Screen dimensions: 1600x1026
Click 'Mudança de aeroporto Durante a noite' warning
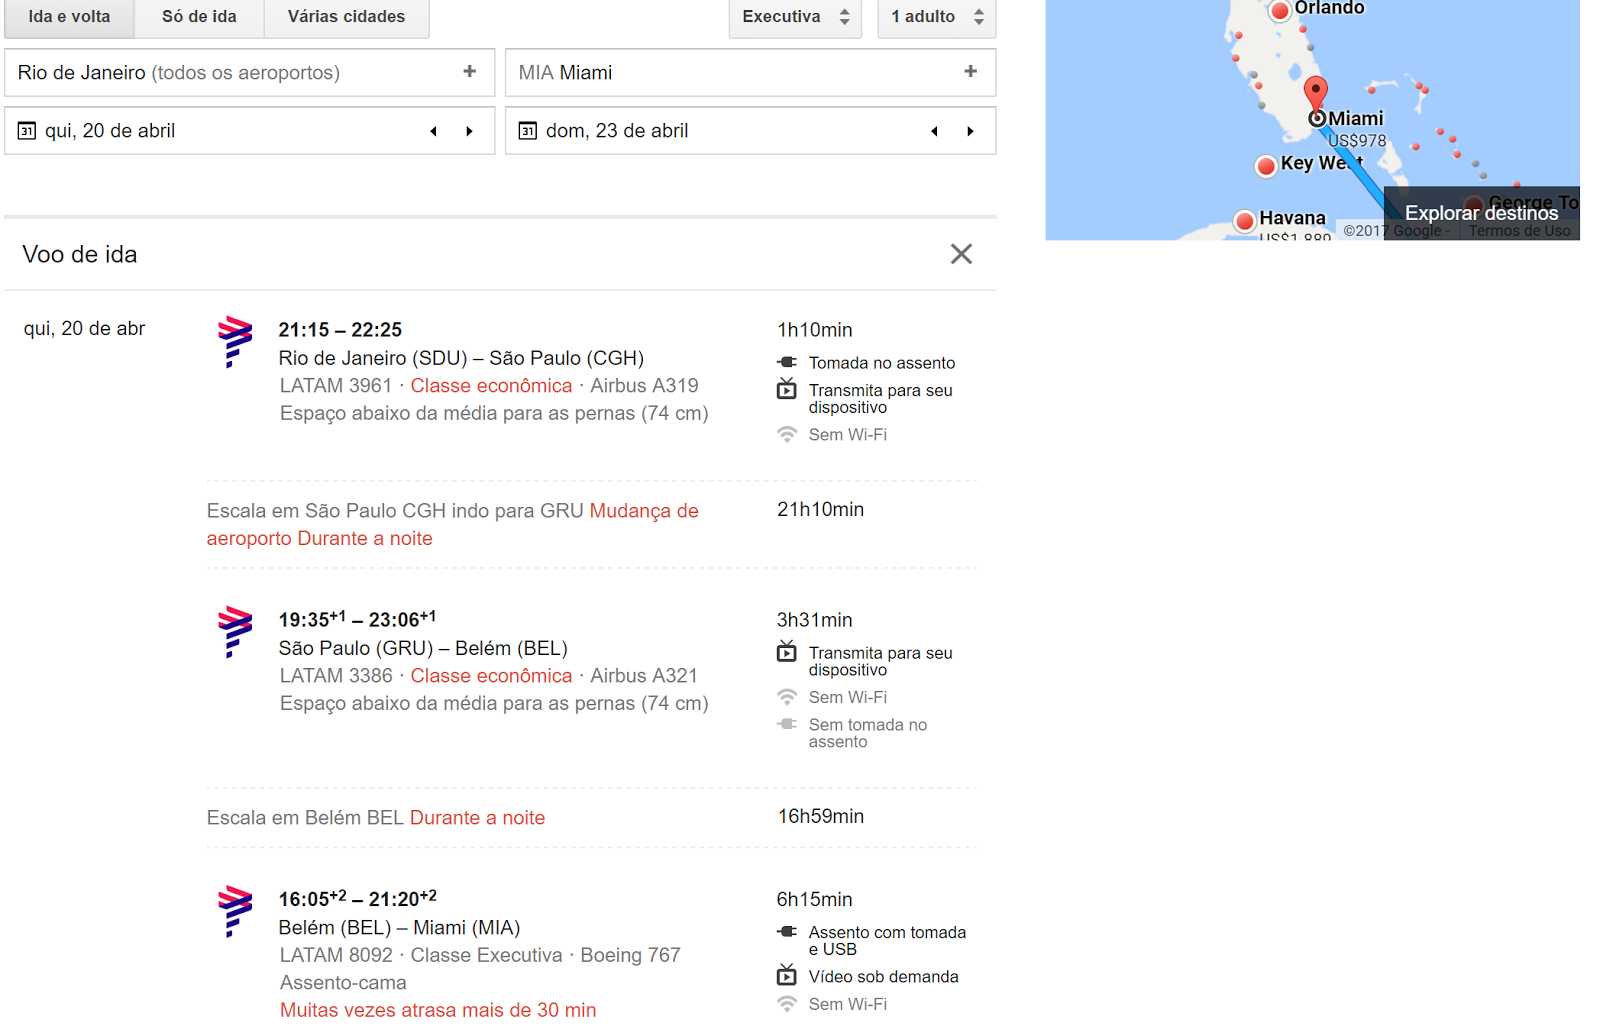click(x=453, y=525)
